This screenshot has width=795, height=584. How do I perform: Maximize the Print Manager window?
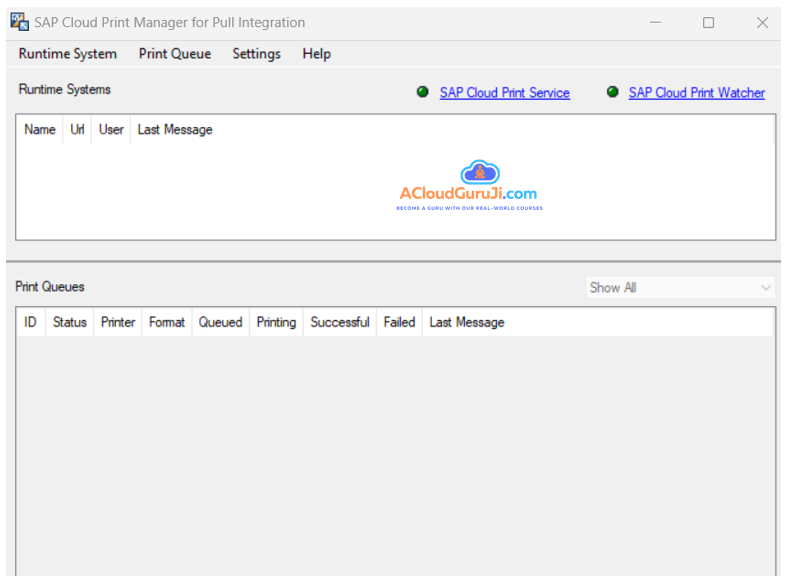click(708, 22)
